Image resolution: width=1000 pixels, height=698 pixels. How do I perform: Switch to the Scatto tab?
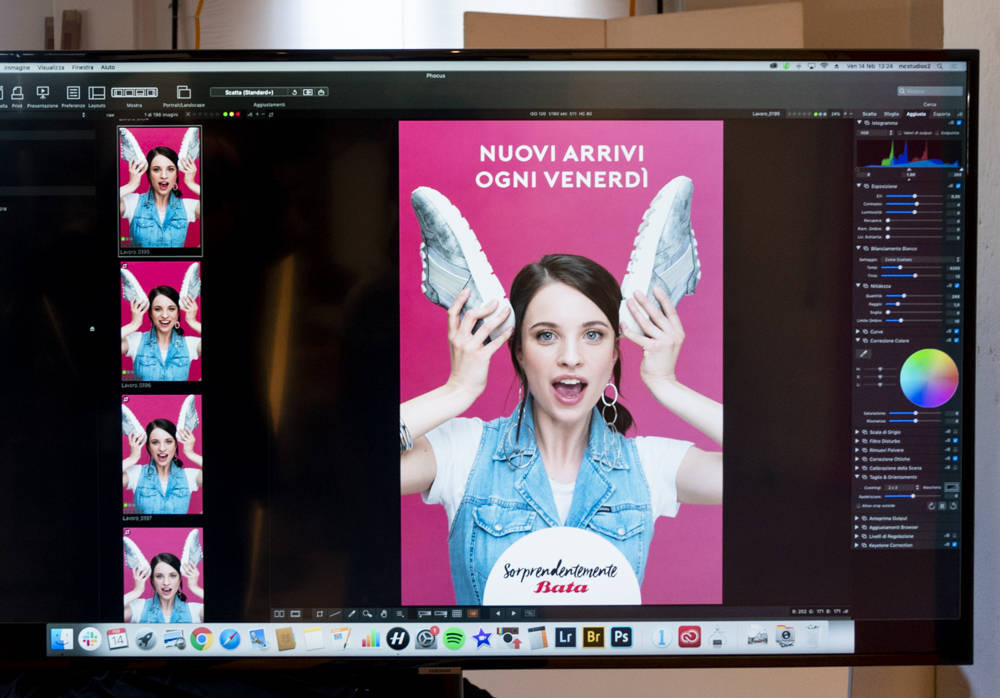point(868,114)
